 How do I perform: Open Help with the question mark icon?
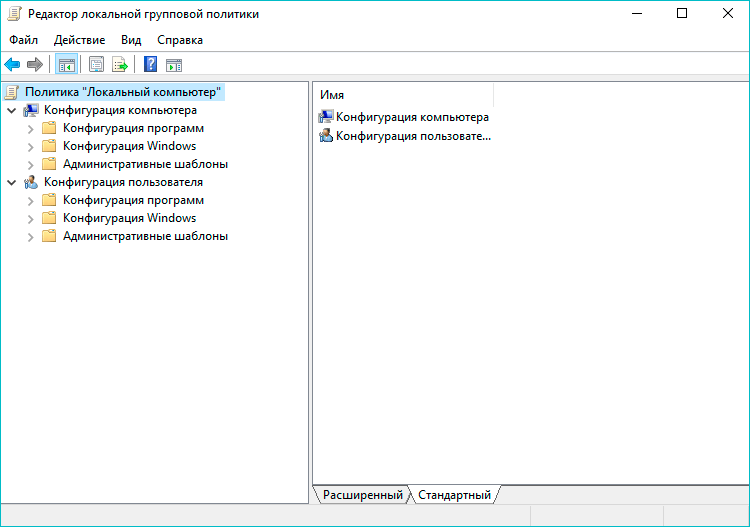tap(150, 65)
